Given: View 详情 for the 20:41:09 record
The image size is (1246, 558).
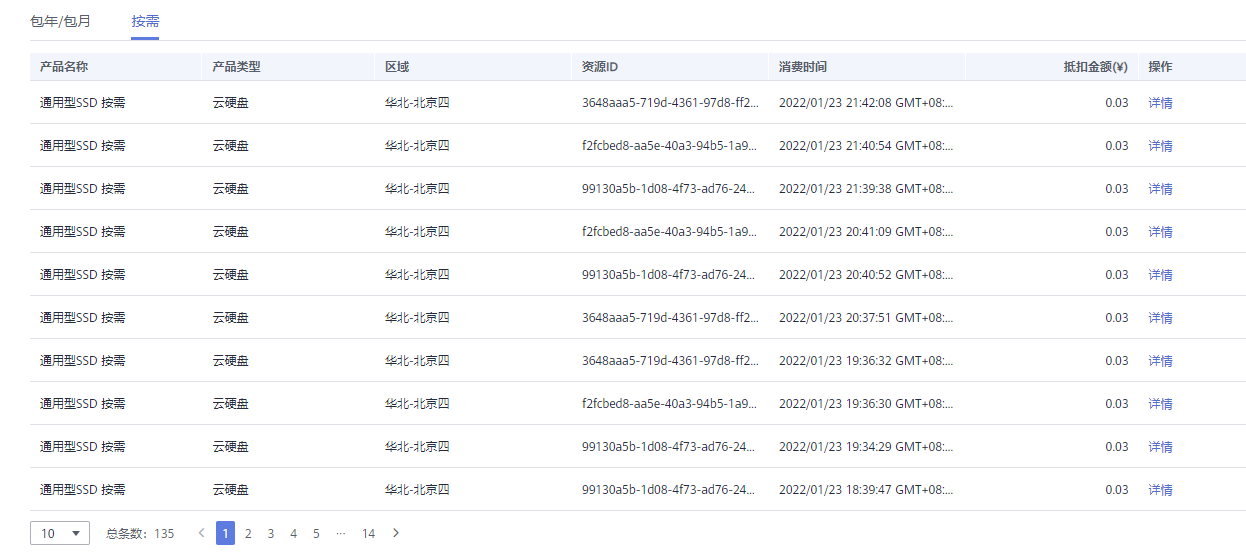Looking at the screenshot, I should [x=1160, y=232].
